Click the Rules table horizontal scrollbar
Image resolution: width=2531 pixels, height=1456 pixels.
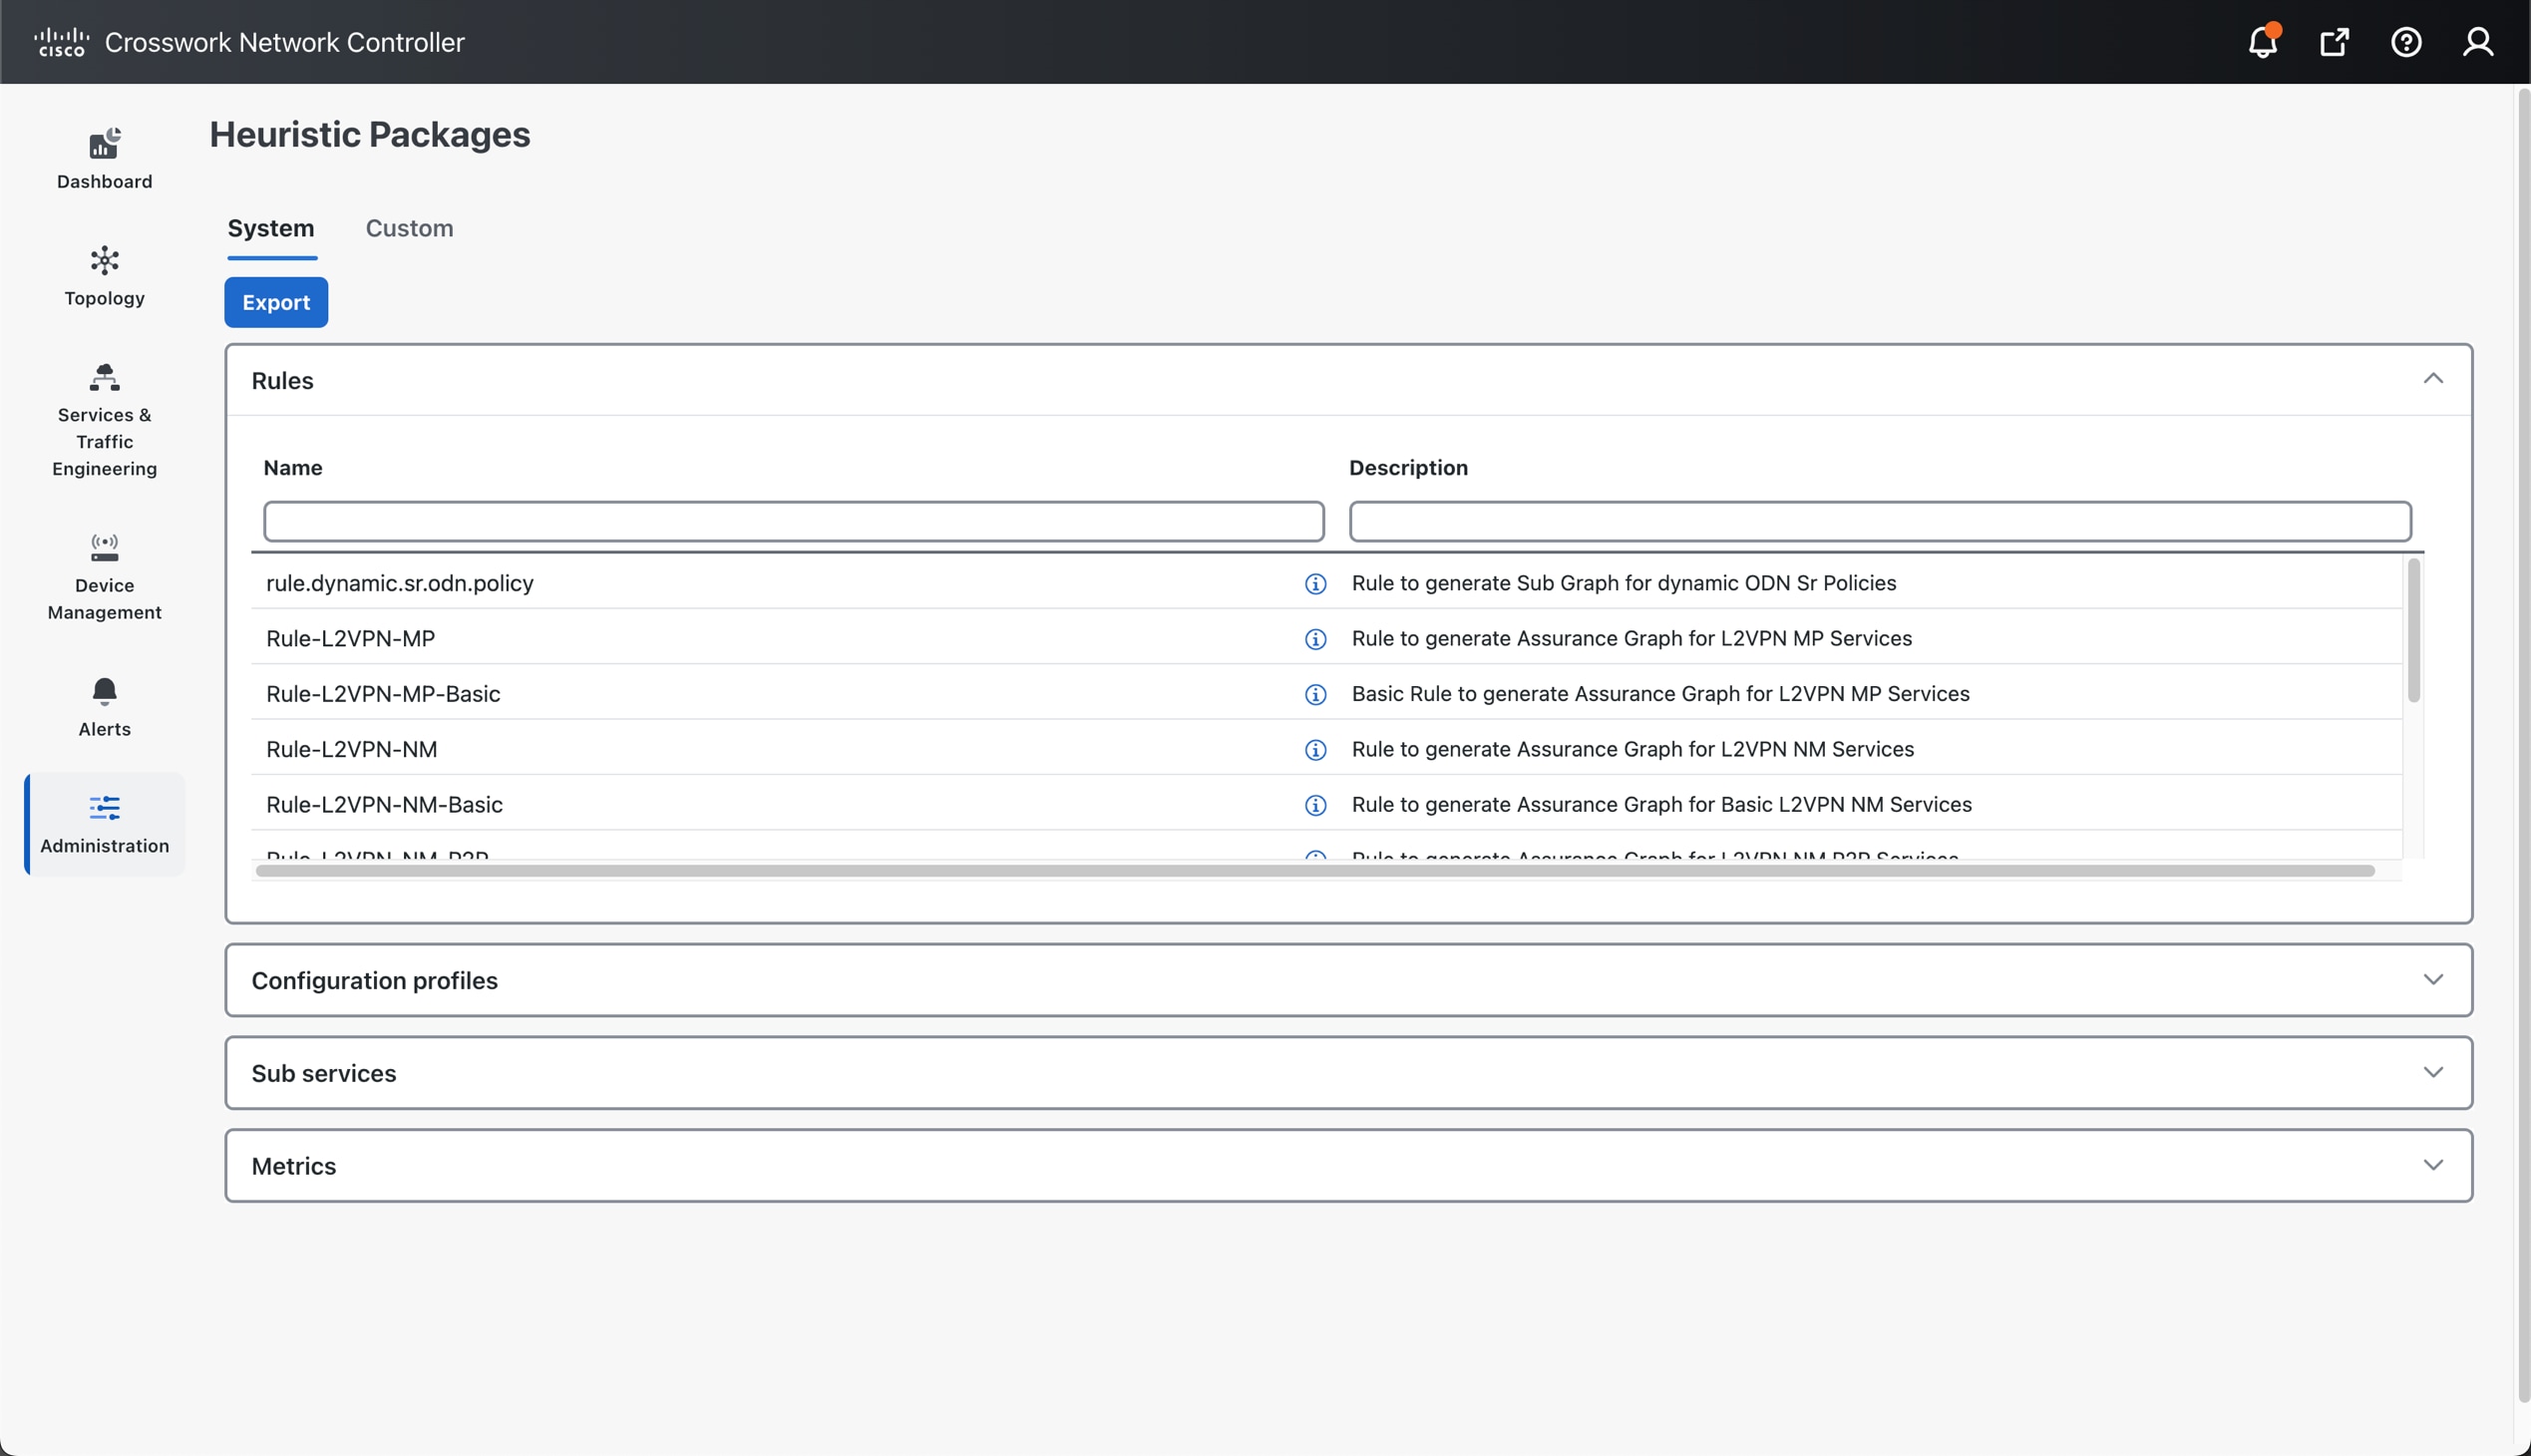[x=1314, y=871]
